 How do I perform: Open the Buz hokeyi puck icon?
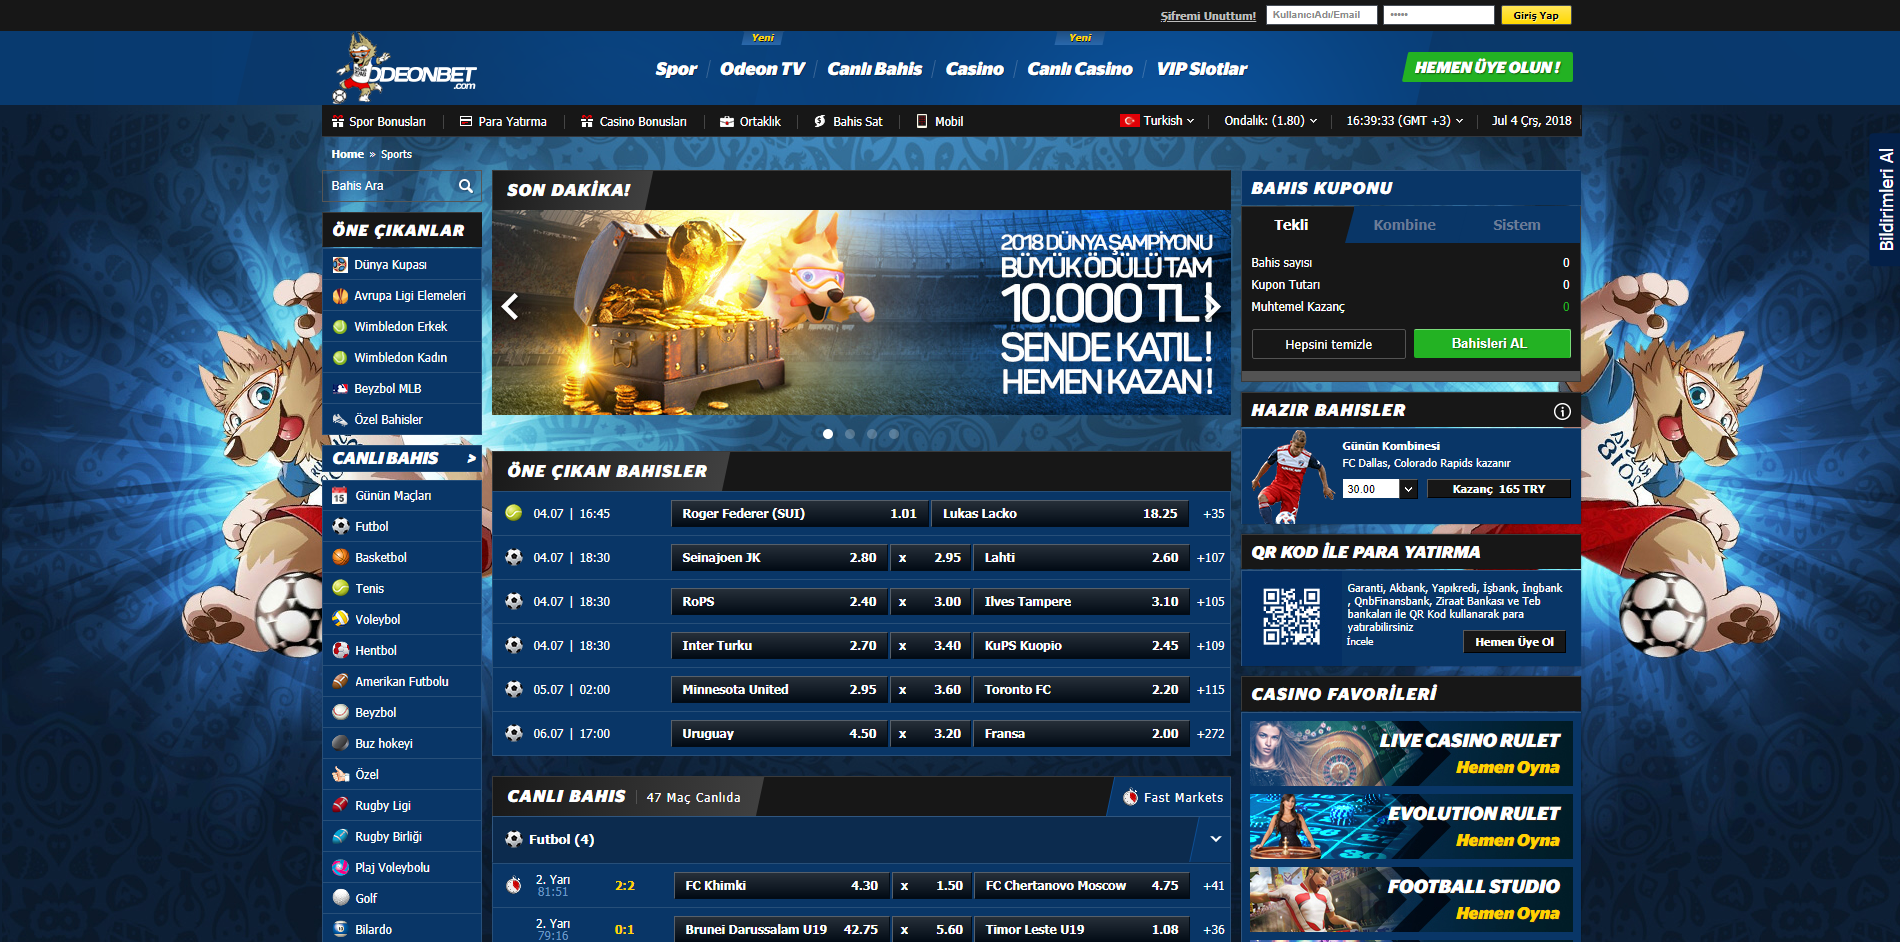pos(341,743)
